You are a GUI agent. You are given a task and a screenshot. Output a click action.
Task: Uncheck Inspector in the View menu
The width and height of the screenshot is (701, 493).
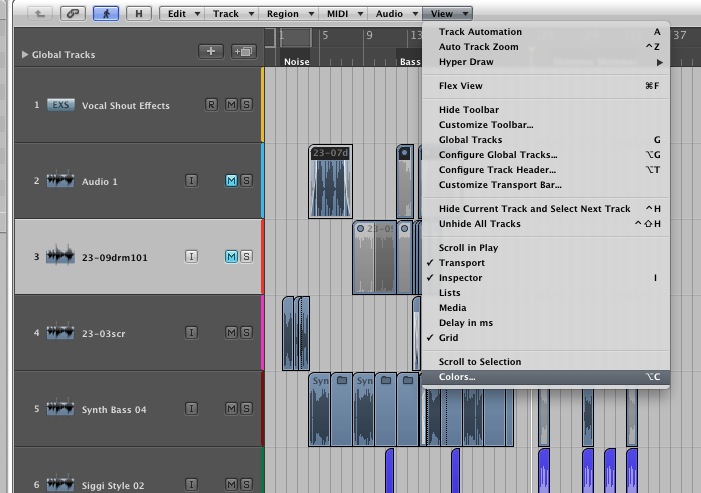[x=546, y=278]
